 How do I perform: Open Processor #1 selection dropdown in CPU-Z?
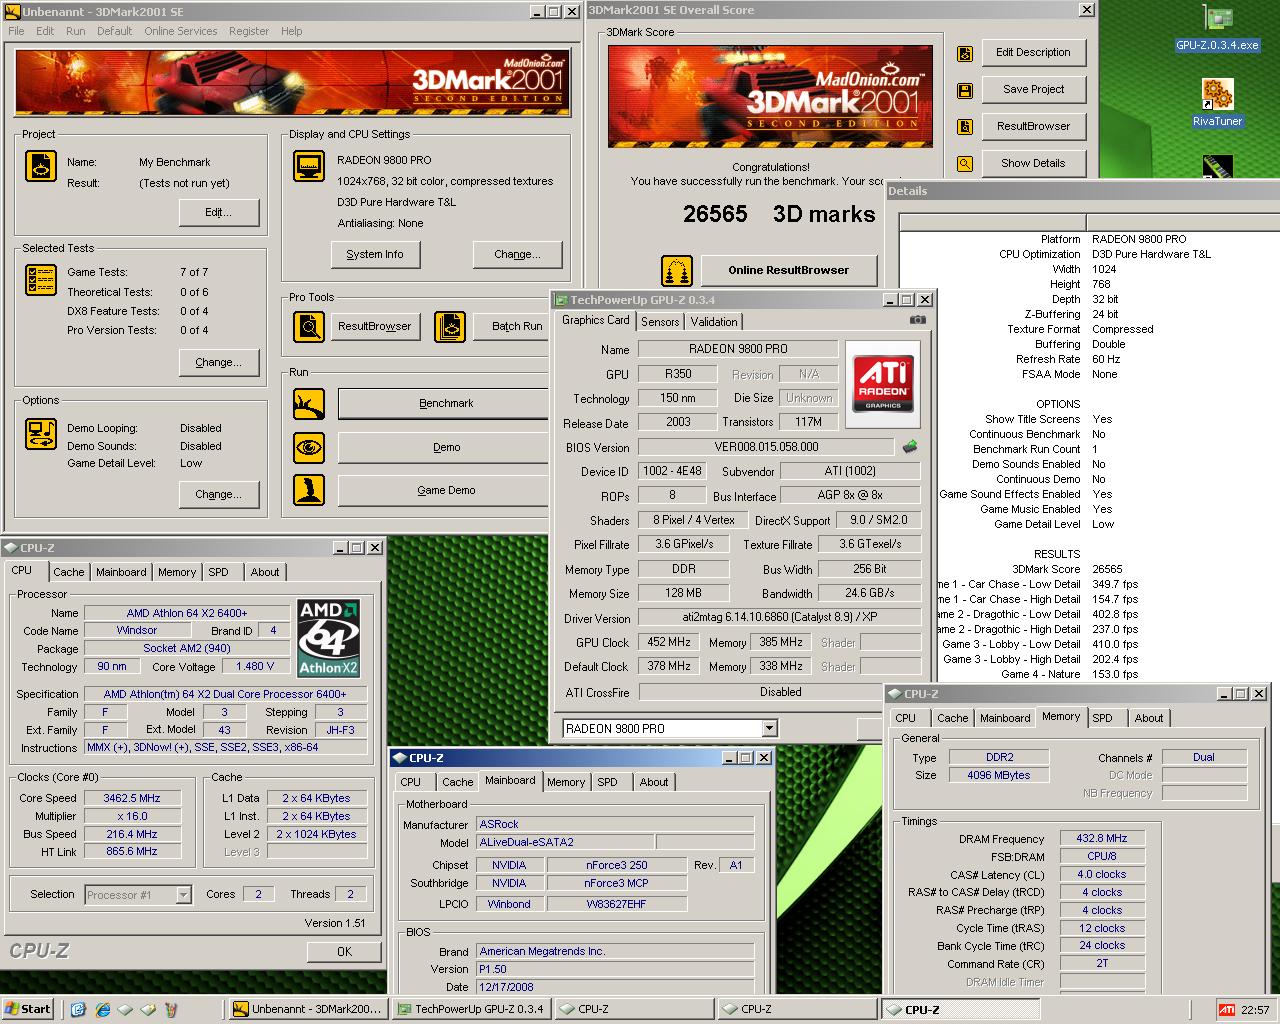(183, 895)
